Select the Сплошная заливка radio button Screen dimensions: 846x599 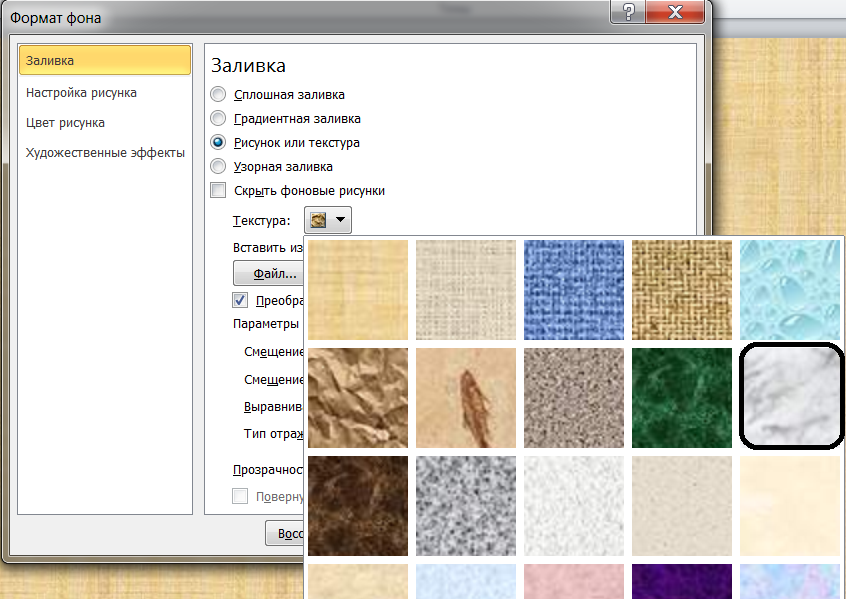tap(218, 94)
